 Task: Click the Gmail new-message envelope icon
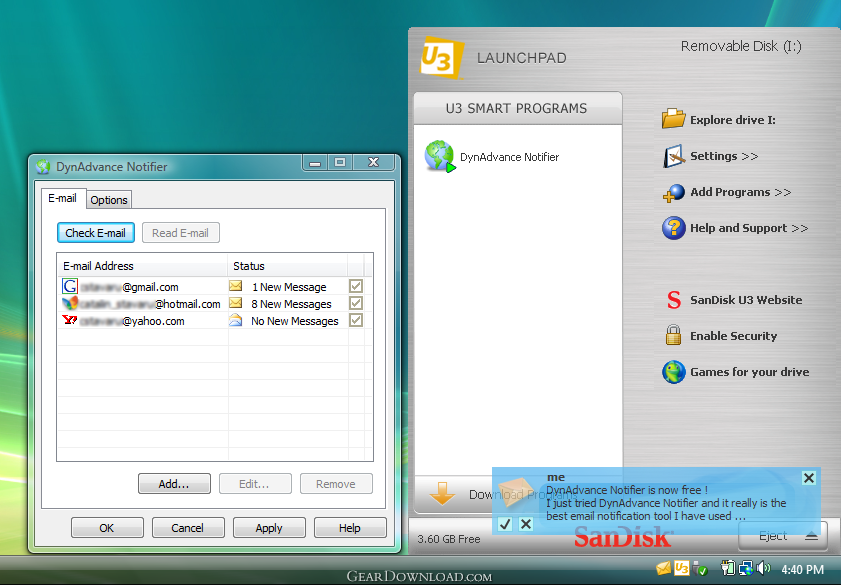tap(235, 286)
